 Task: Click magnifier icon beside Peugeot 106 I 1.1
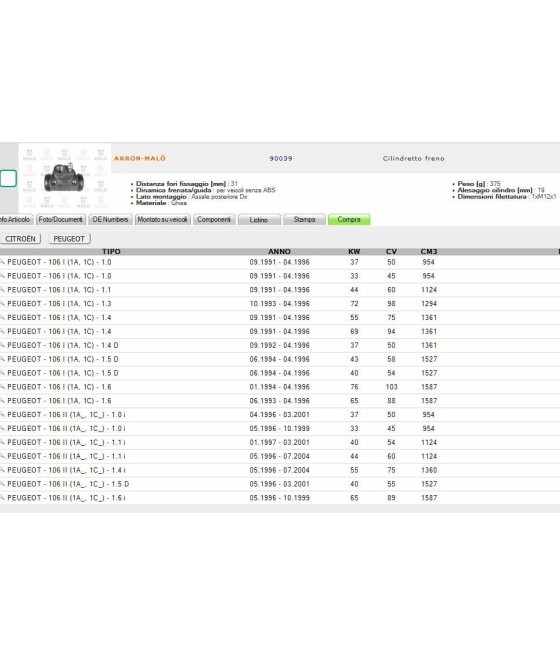2,290
